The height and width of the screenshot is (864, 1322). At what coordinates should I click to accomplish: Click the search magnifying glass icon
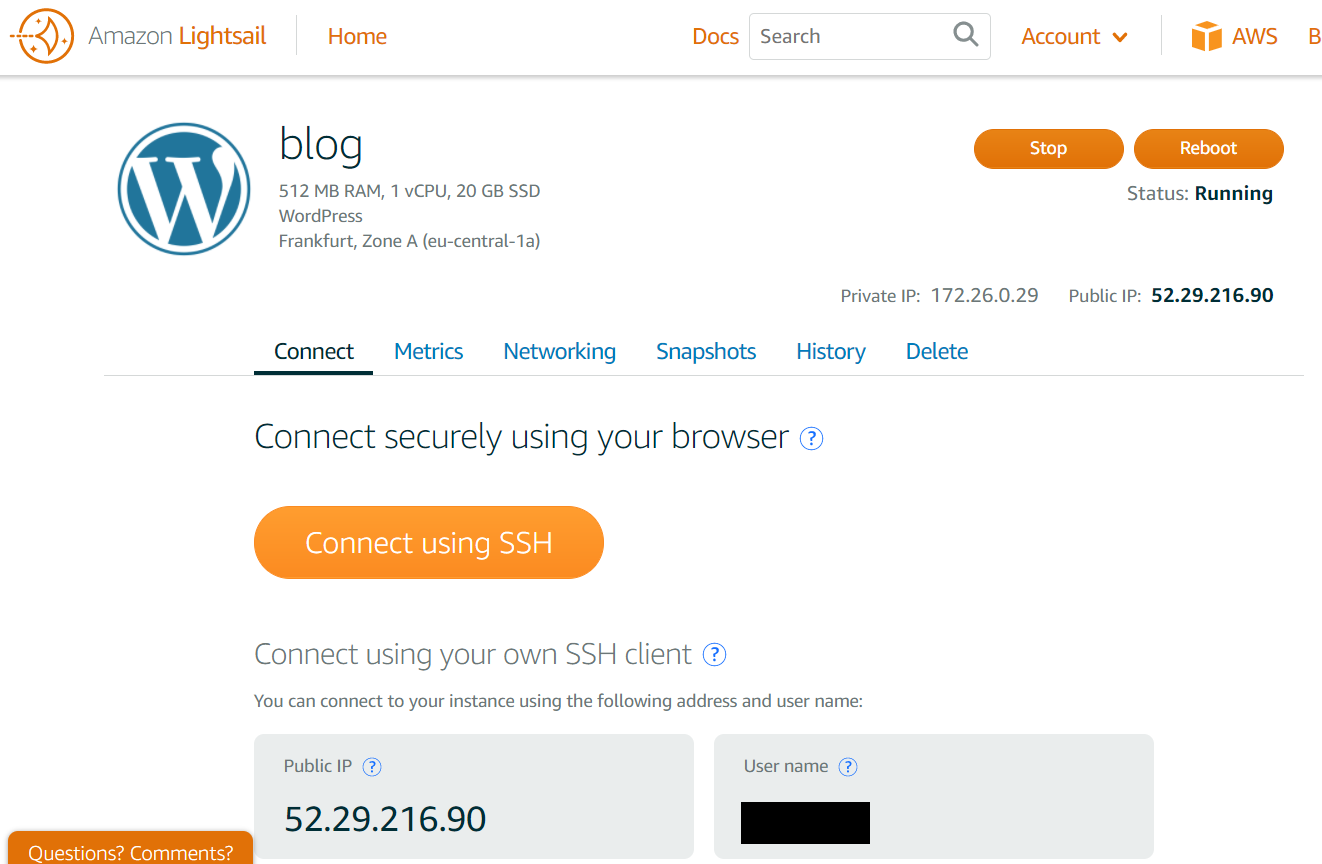pyautogui.click(x=965, y=36)
